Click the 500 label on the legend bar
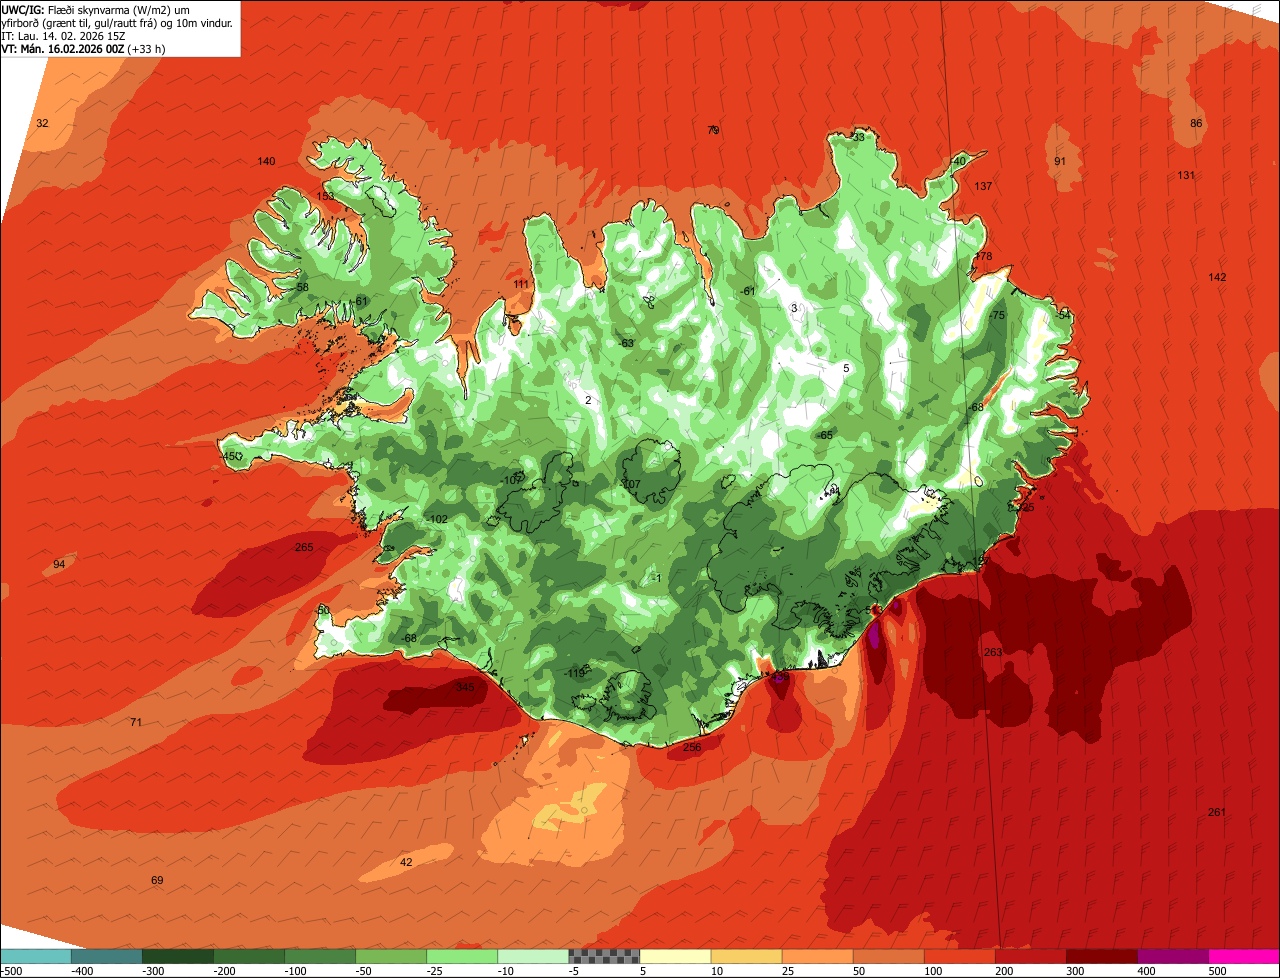Viewport: 1280px width, 978px height. [1217, 971]
